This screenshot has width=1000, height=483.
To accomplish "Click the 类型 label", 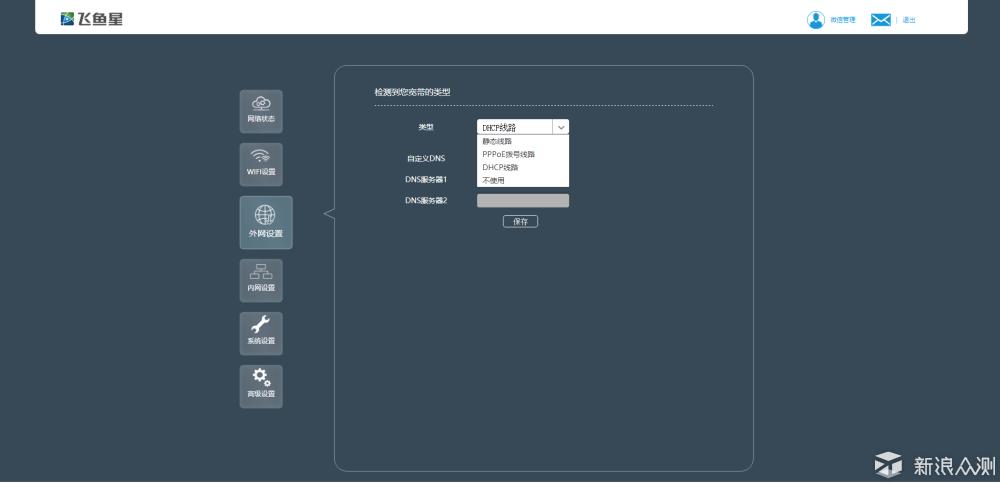I will coord(426,127).
